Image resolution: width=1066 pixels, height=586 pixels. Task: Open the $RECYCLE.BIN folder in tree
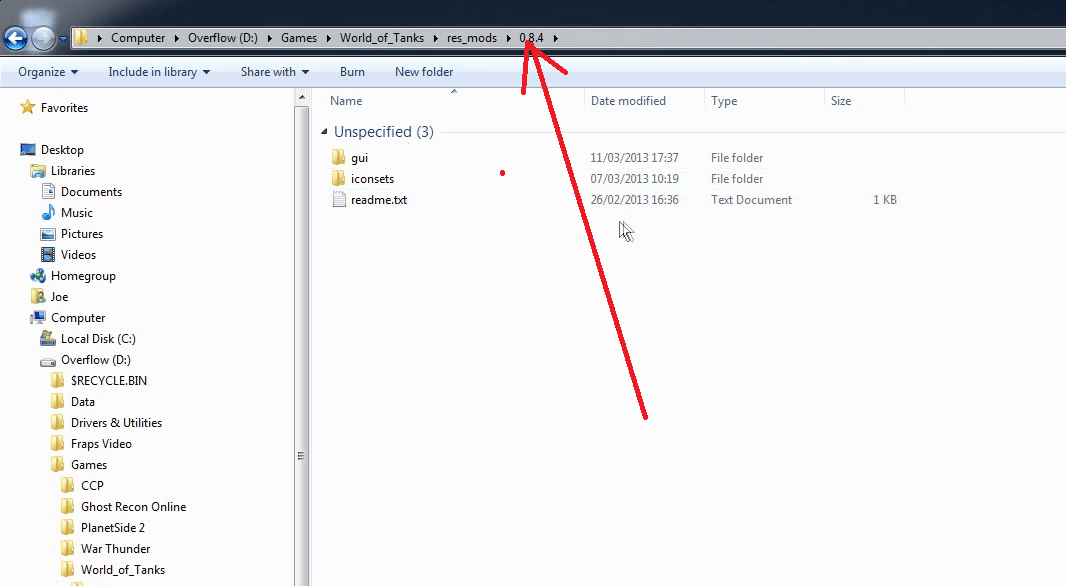tap(109, 381)
